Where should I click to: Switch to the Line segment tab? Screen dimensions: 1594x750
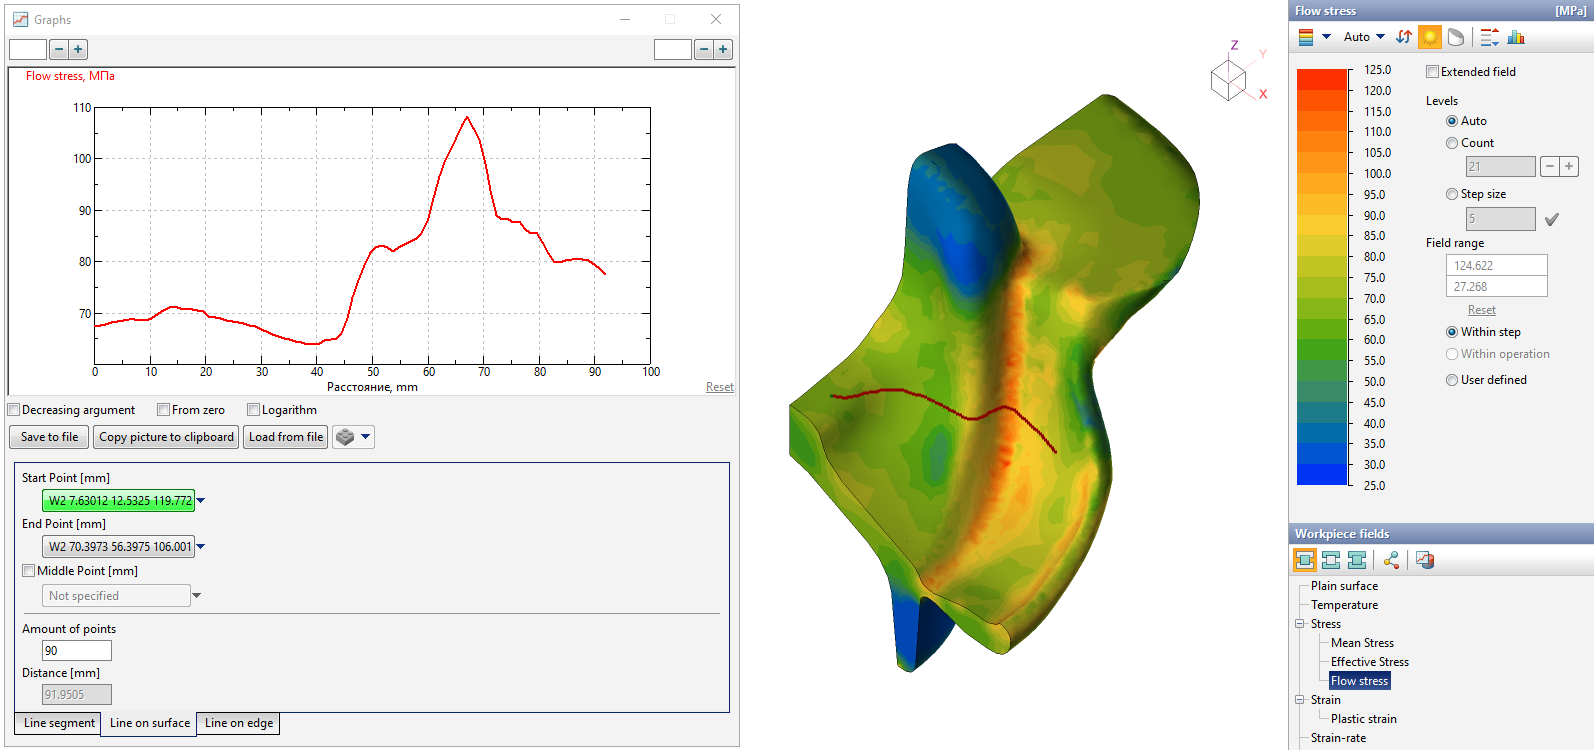(x=59, y=723)
